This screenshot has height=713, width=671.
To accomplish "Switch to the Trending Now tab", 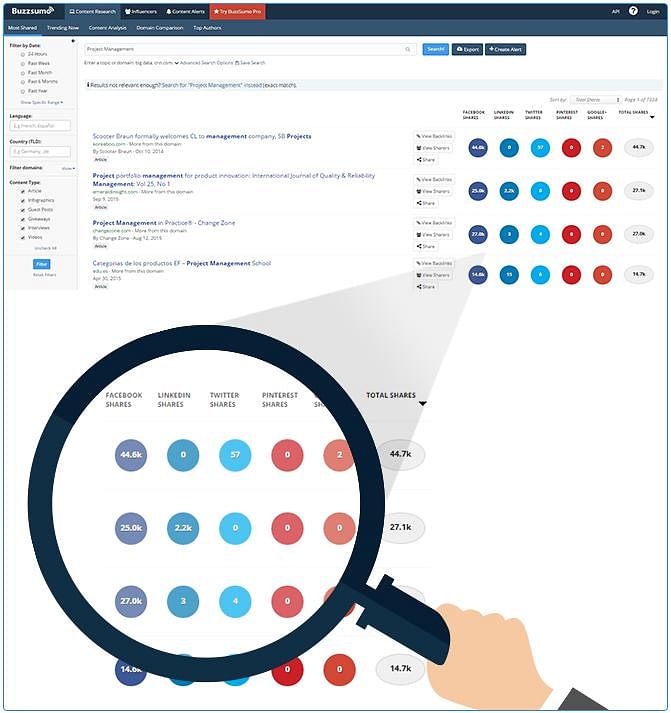I will 63,28.
